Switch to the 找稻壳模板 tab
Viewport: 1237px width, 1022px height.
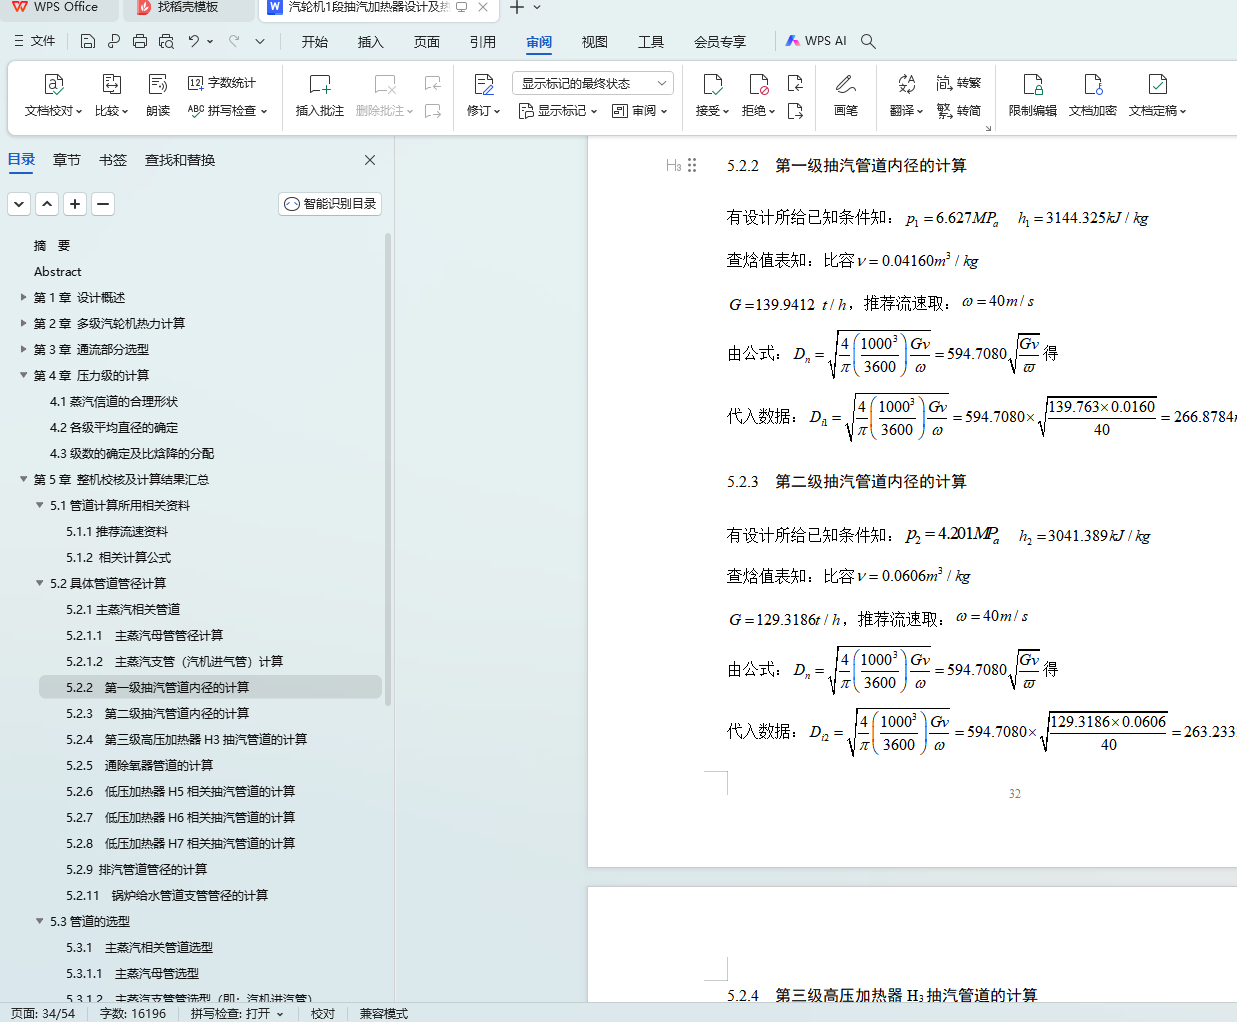pyautogui.click(x=188, y=7)
